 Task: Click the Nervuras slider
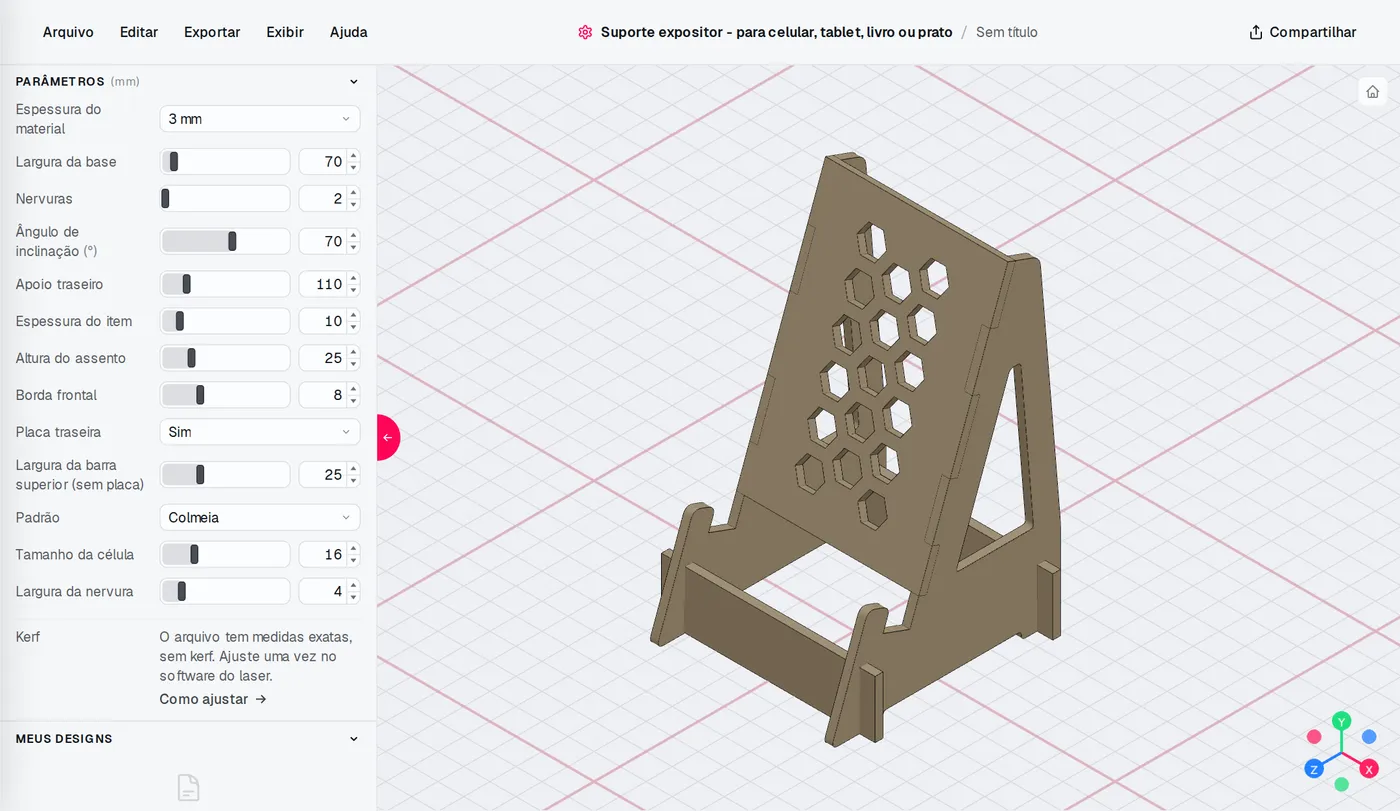click(225, 199)
